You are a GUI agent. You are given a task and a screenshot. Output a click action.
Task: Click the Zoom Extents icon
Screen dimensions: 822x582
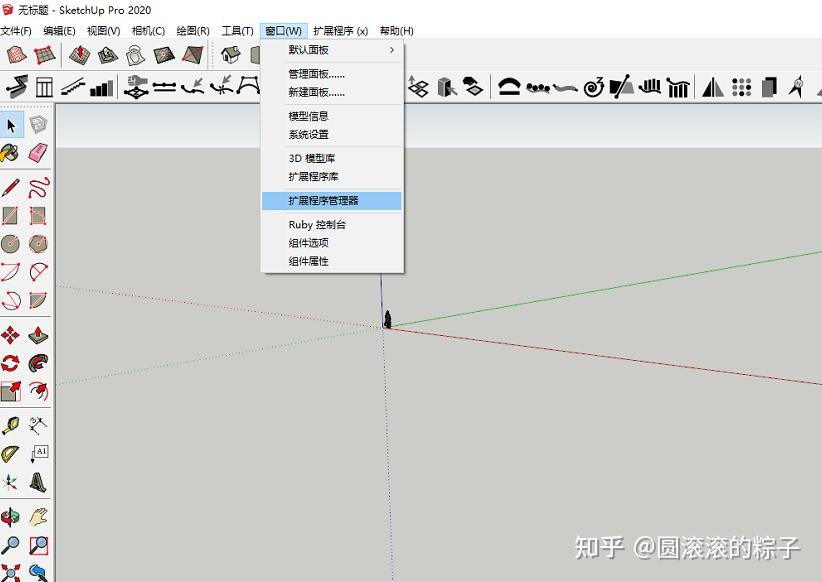click(12, 572)
